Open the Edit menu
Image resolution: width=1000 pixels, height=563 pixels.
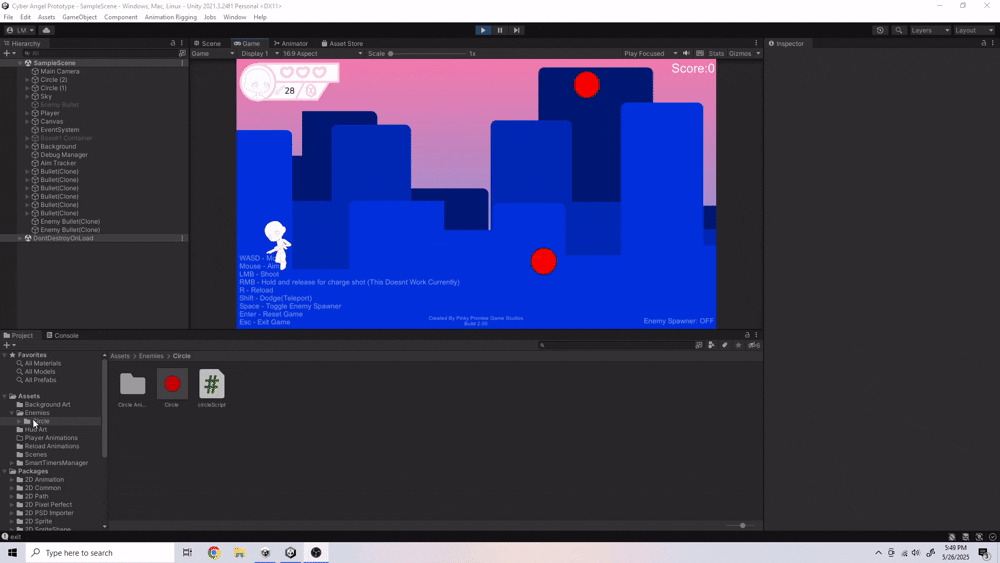click(x=26, y=17)
